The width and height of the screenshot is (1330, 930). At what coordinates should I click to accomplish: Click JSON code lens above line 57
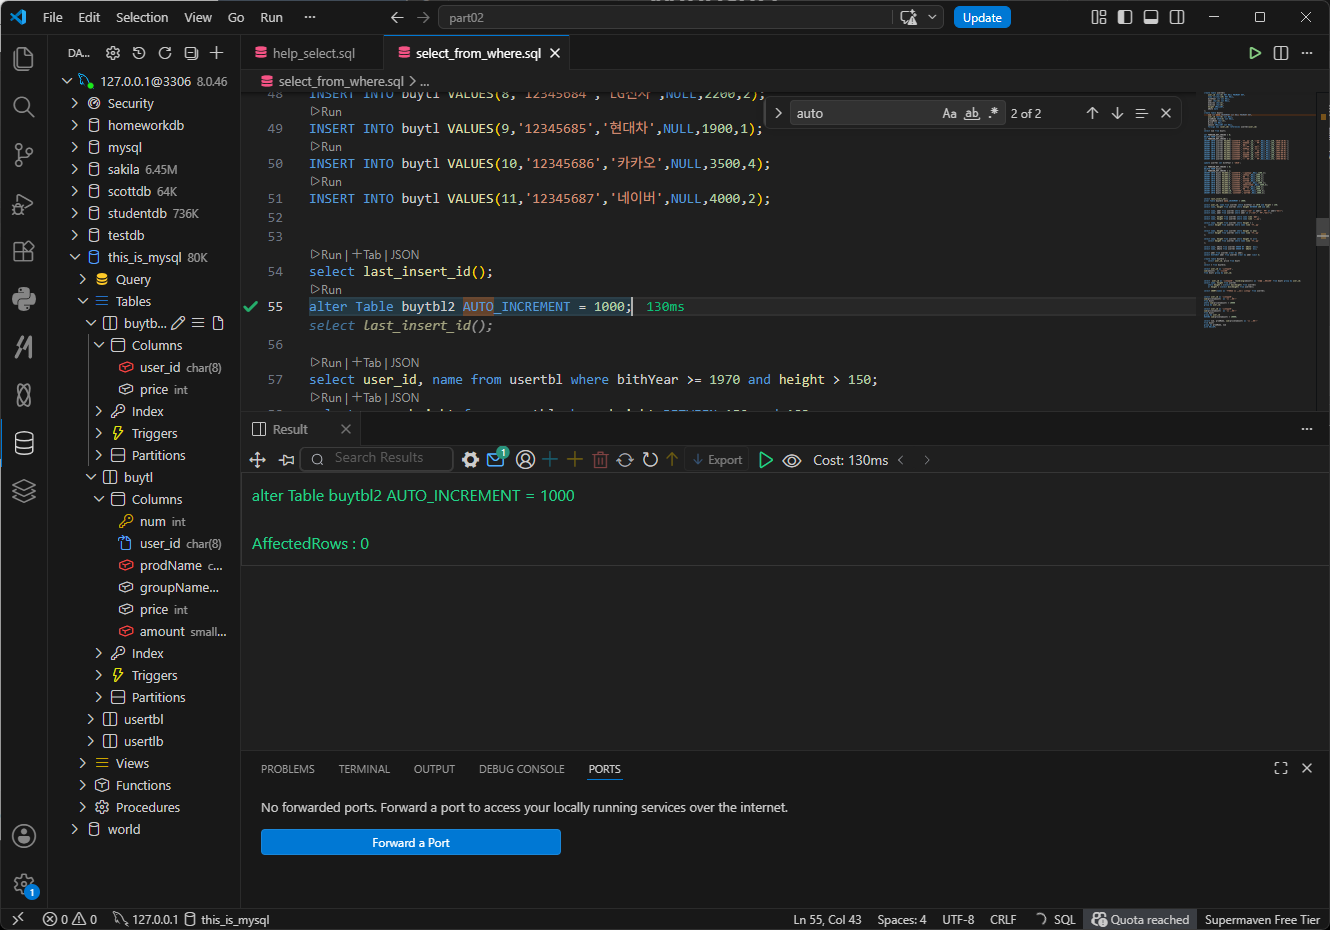(405, 362)
